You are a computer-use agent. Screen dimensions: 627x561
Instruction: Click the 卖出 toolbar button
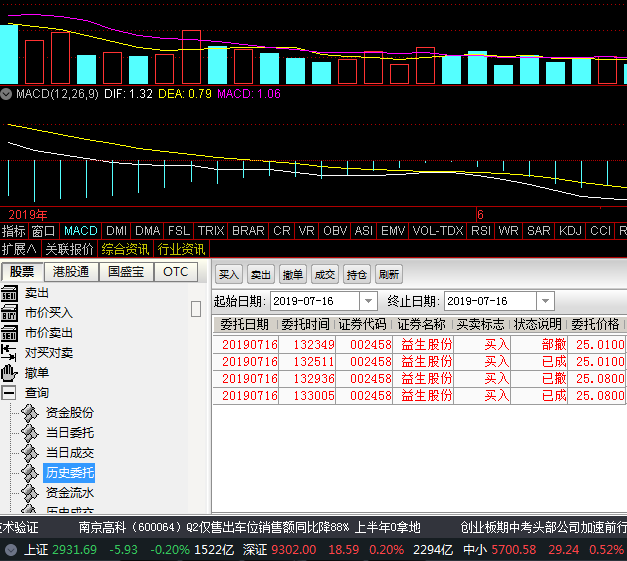pos(261,275)
